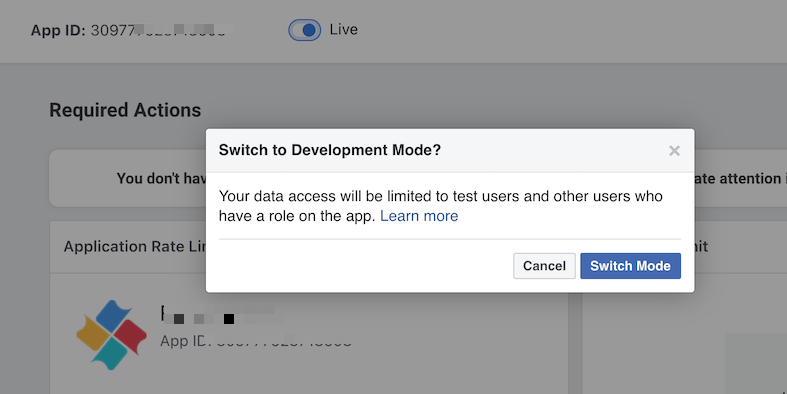The height and width of the screenshot is (394, 787).
Task: Click the yellow petal of the app logo
Action: (92, 333)
